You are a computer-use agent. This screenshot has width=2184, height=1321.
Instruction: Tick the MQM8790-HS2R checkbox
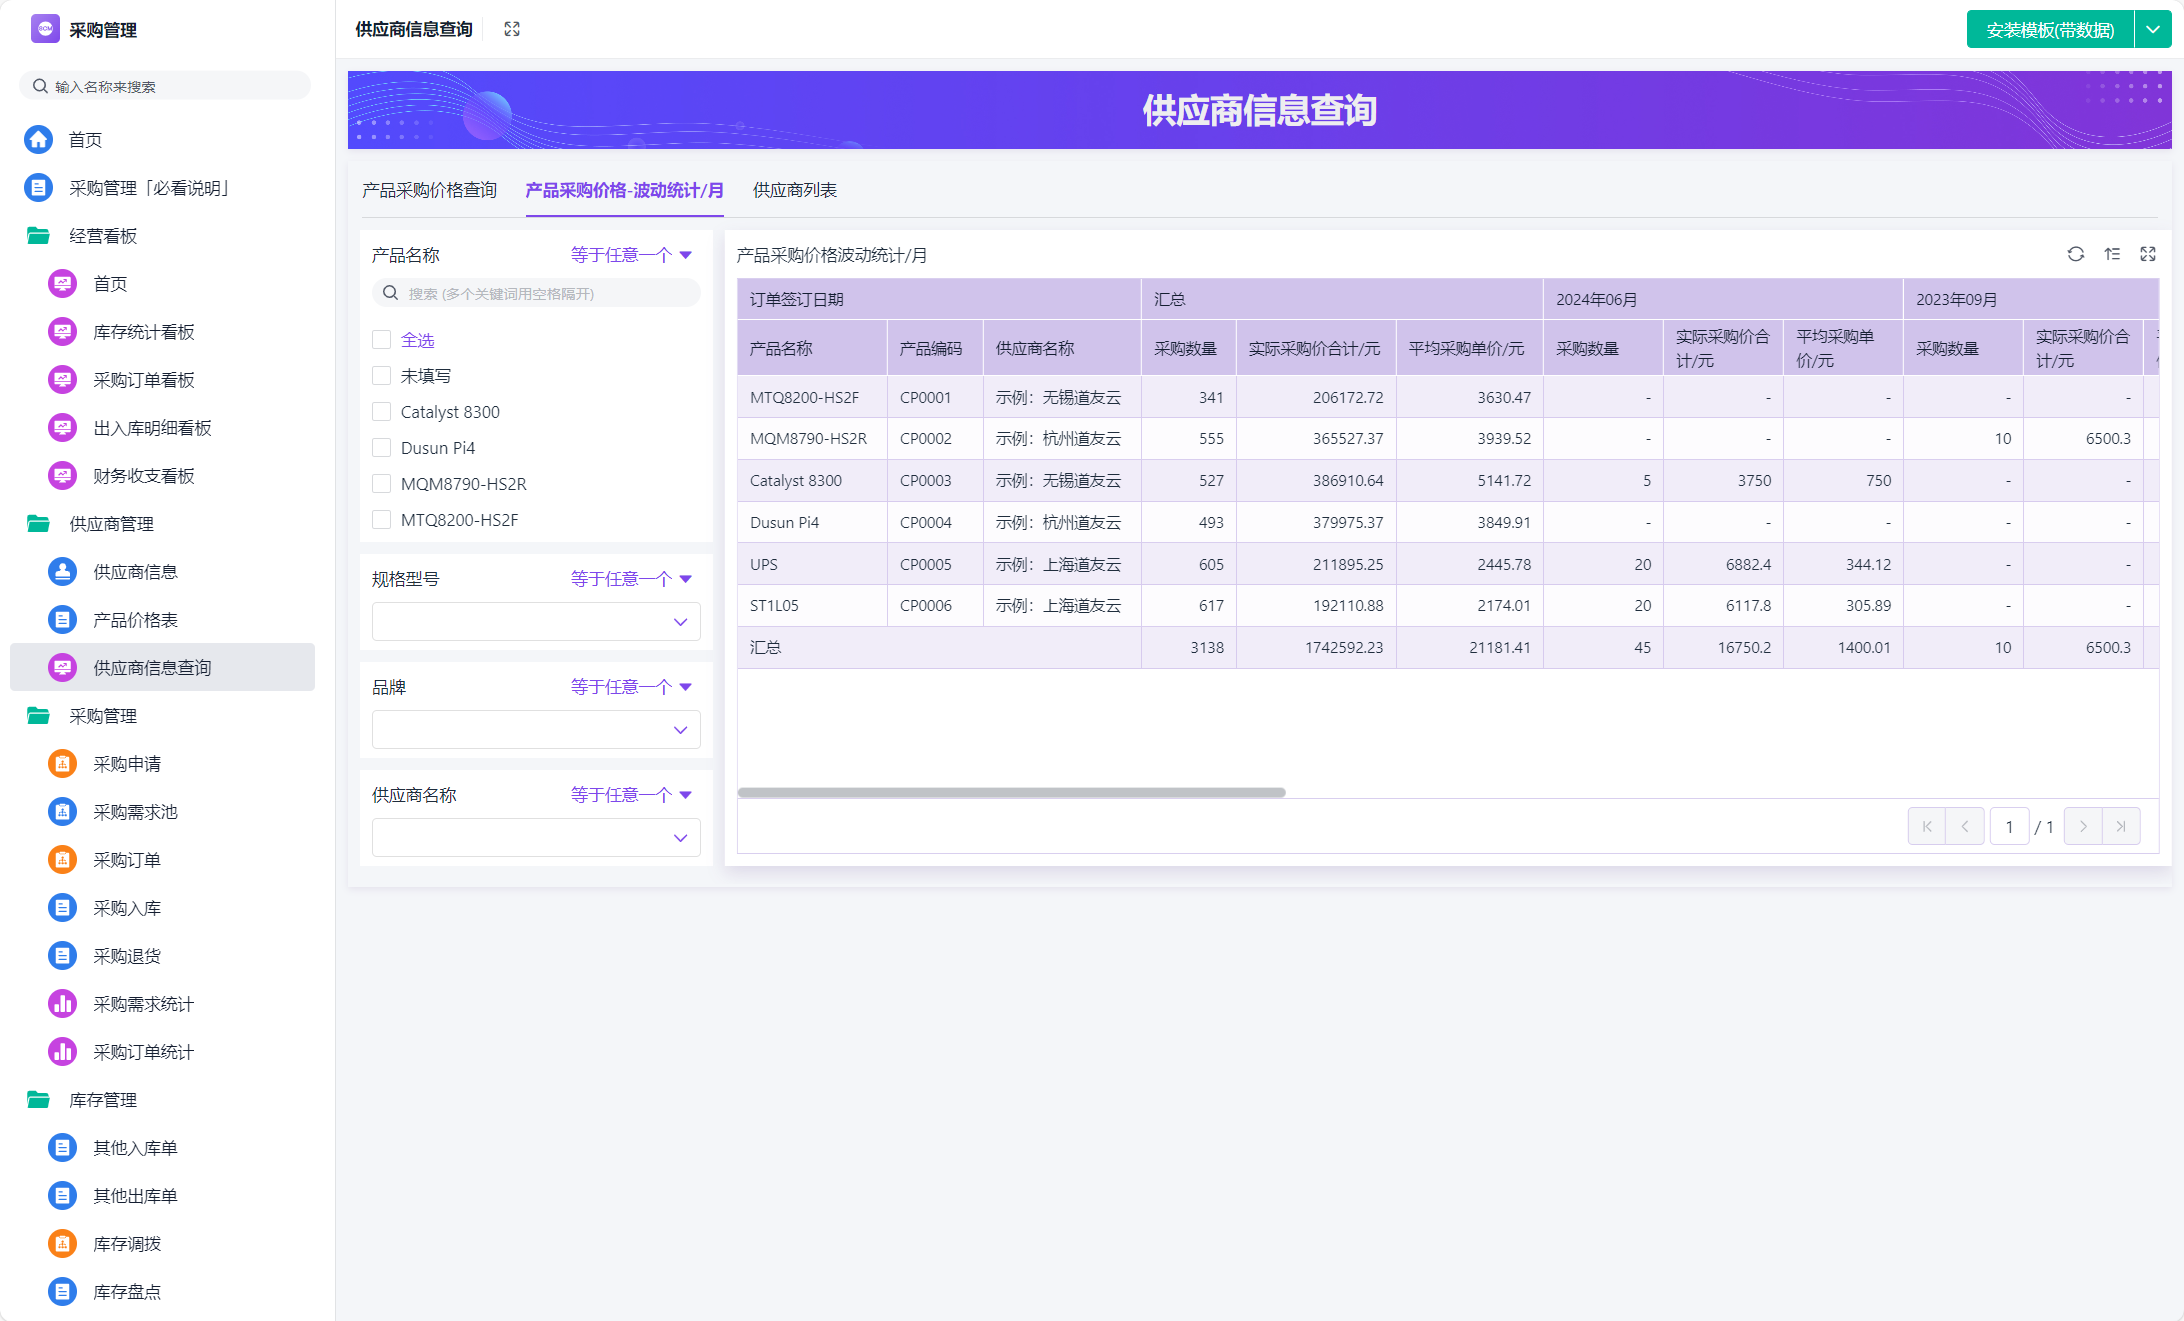tap(381, 484)
